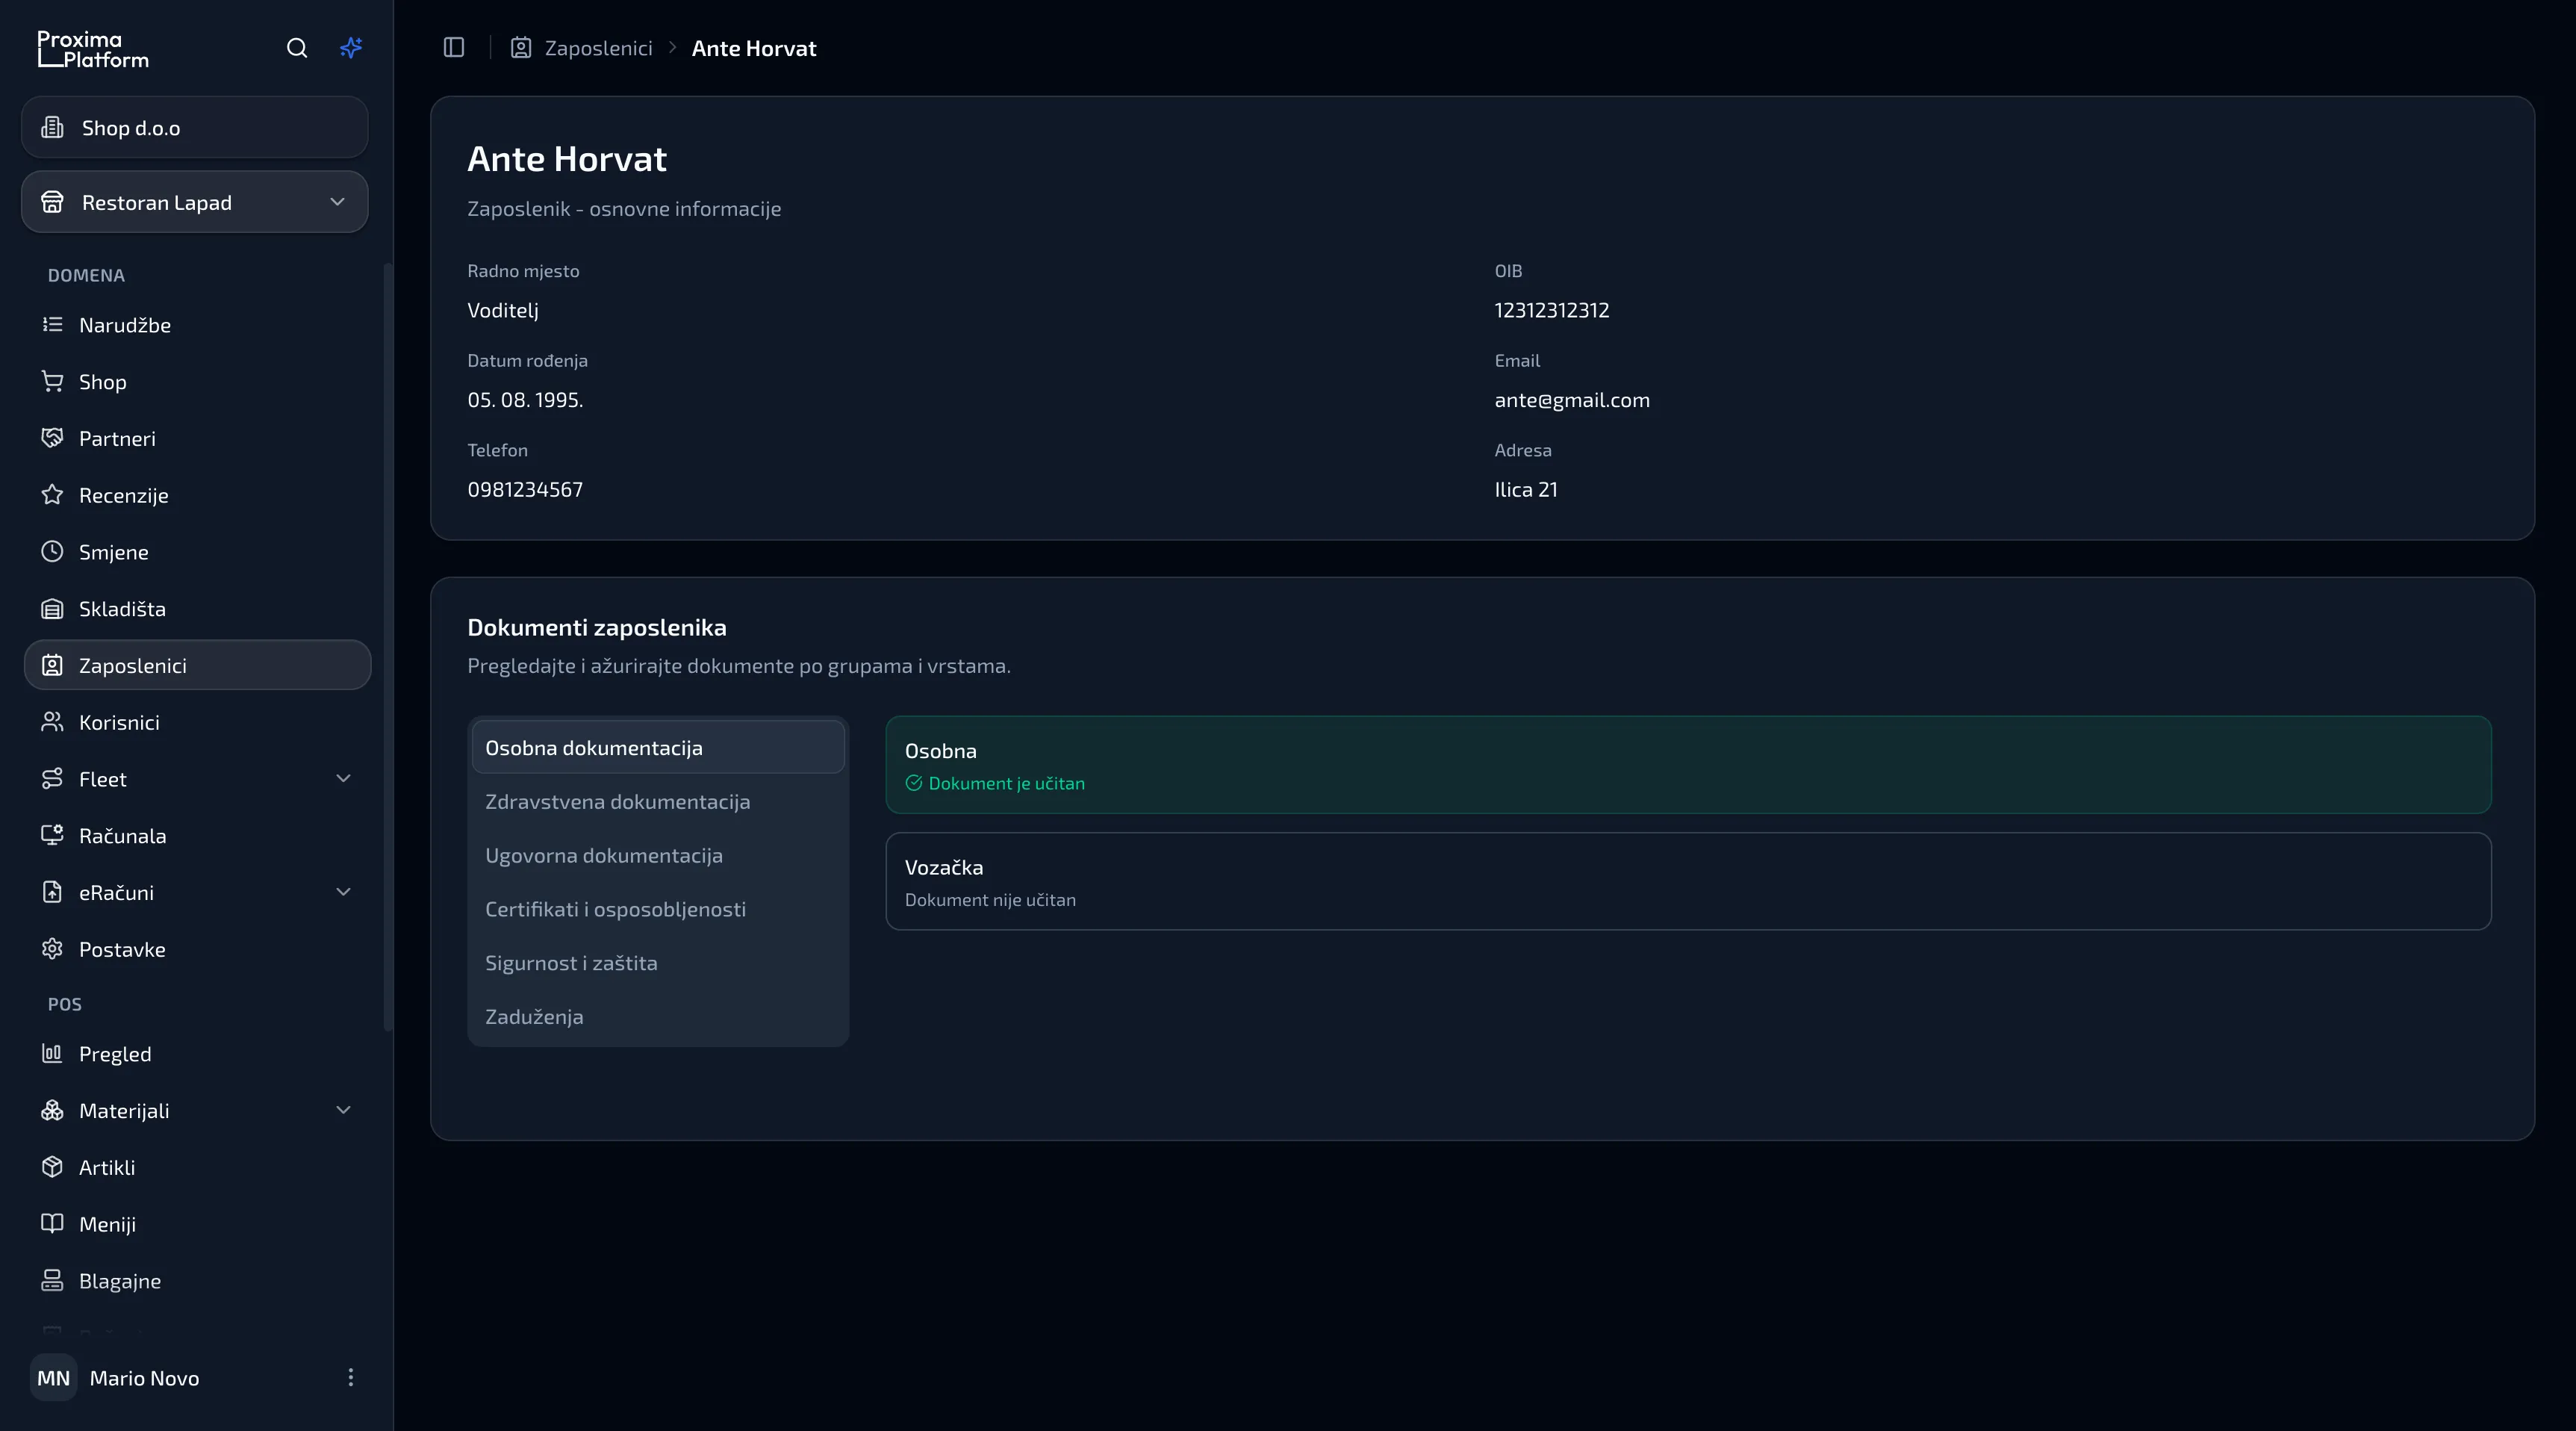Click the Voditelj job title value

click(503, 310)
